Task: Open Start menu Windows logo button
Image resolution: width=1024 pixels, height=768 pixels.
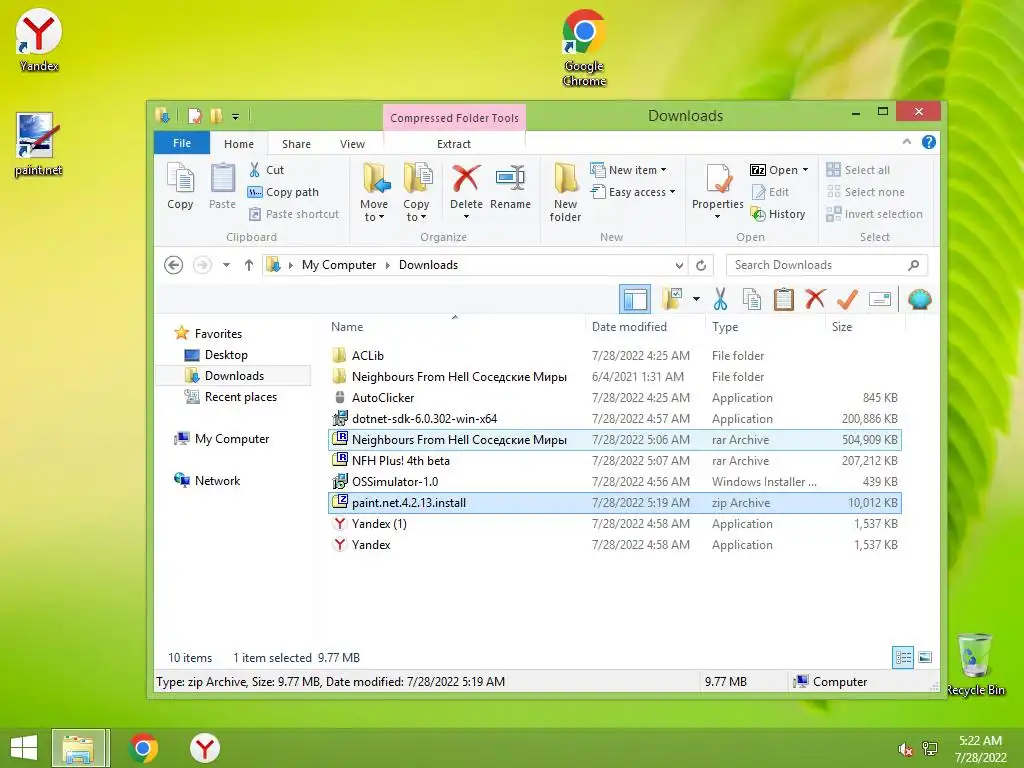Action: pyautogui.click(x=24, y=748)
